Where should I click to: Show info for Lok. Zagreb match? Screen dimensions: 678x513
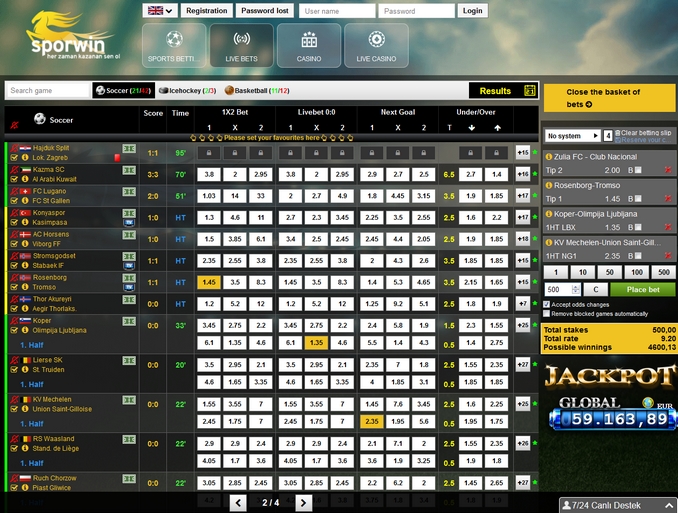pyautogui.click(x=25, y=157)
